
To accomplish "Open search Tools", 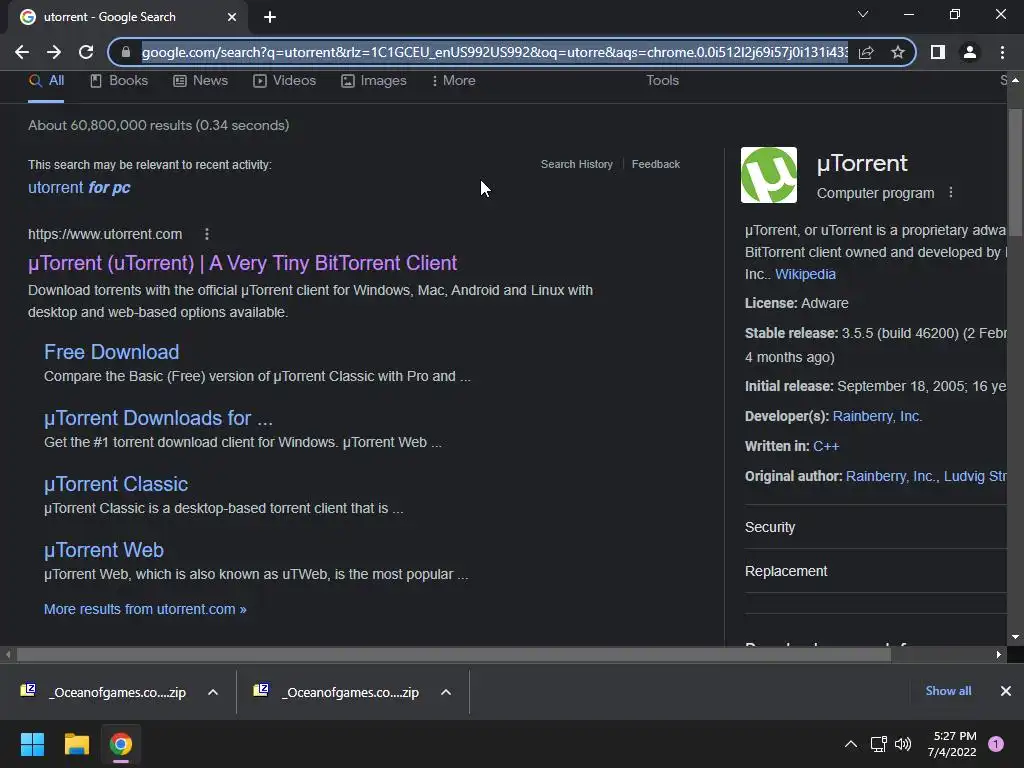I will pyautogui.click(x=662, y=80).
